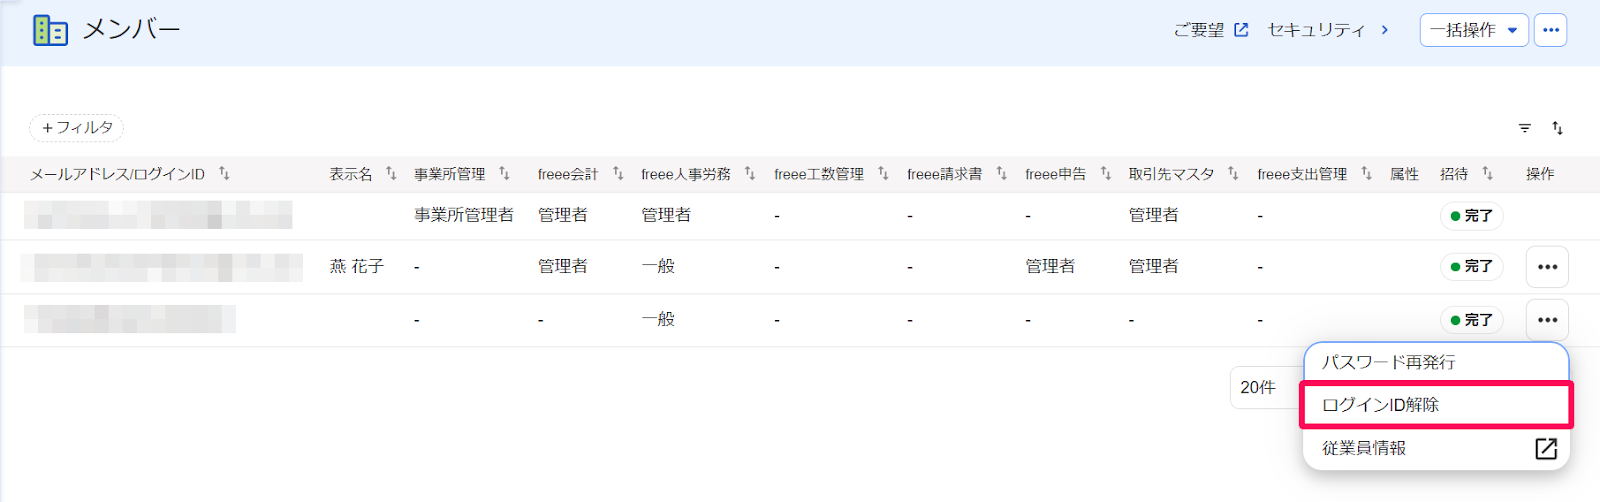Choose ログインID解除 menu entry

(1436, 405)
